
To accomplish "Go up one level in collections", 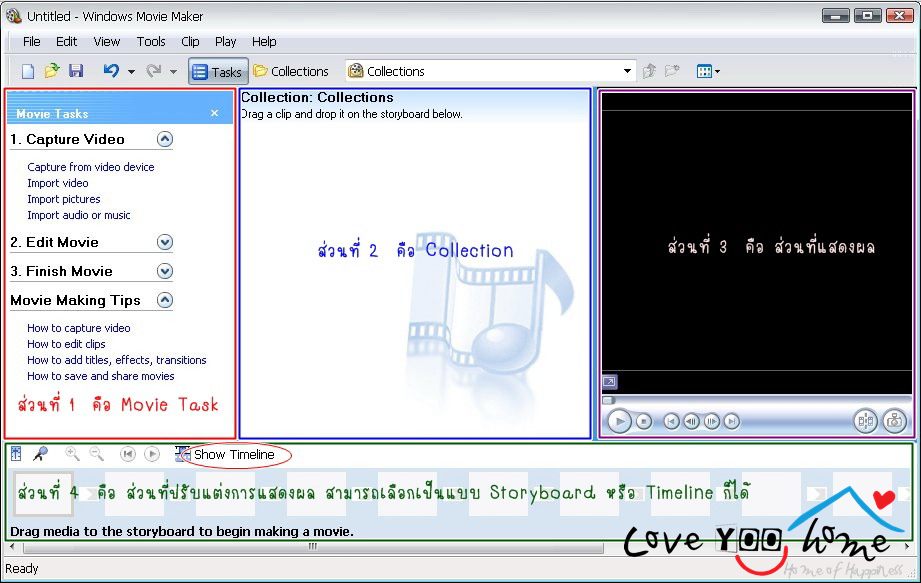I will tap(649, 72).
